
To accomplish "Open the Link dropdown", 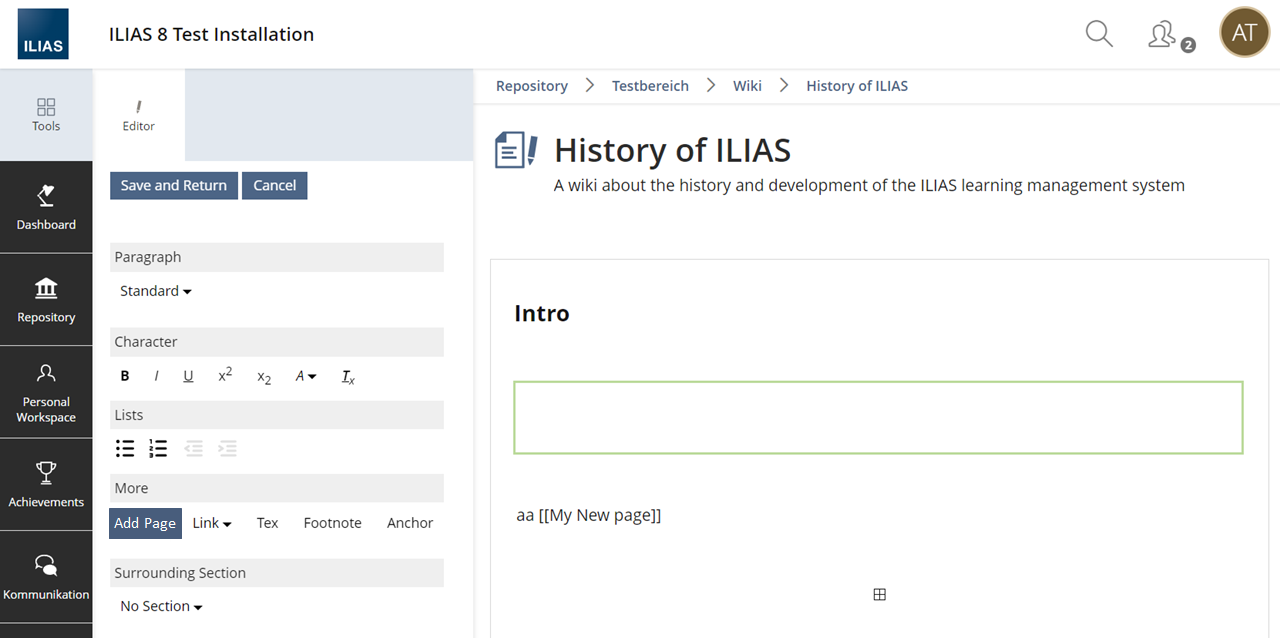I will click(212, 523).
